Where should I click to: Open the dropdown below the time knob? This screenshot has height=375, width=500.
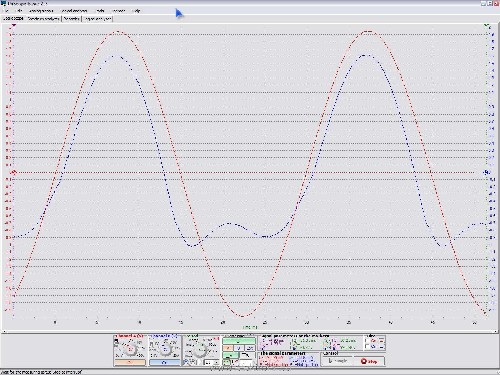212,362
